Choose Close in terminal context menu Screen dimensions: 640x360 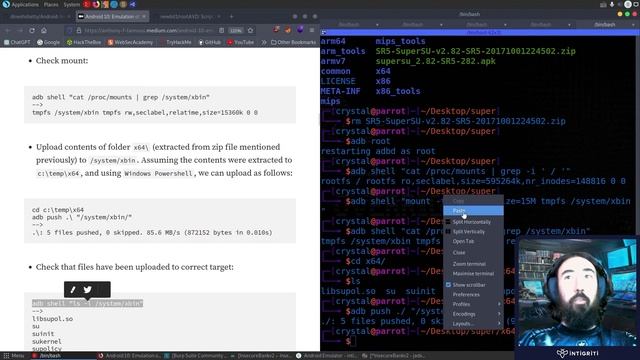pyautogui.click(x=473, y=253)
